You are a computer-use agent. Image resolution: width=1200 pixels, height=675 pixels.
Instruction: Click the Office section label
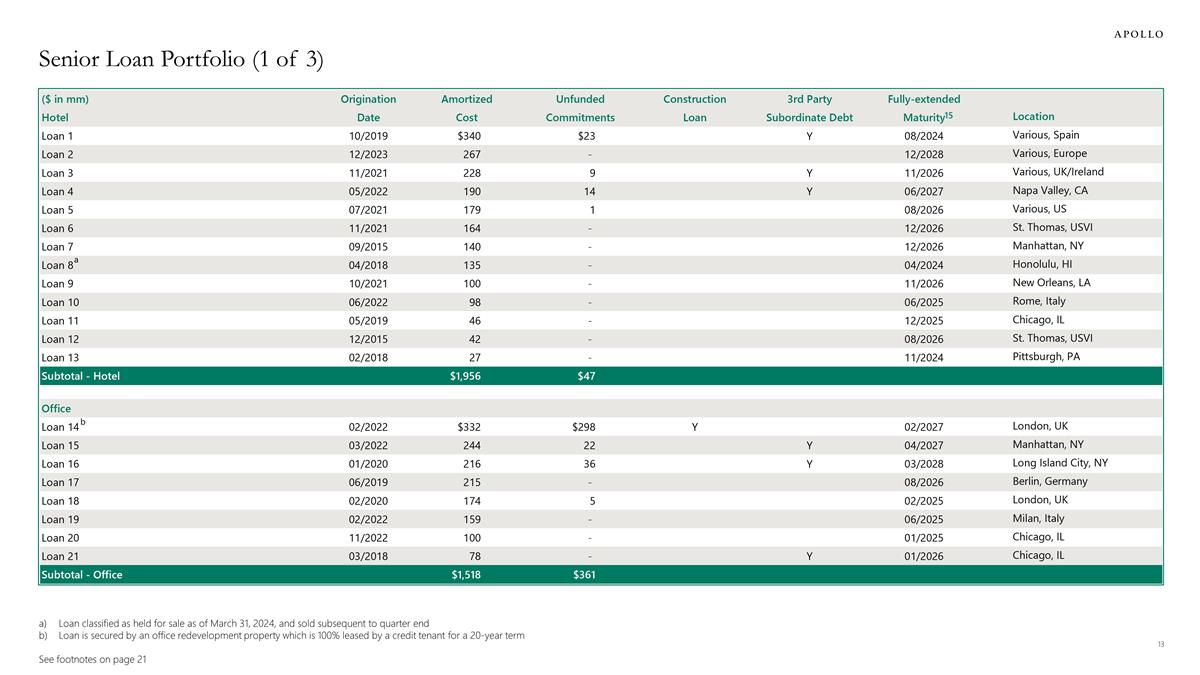click(55, 408)
